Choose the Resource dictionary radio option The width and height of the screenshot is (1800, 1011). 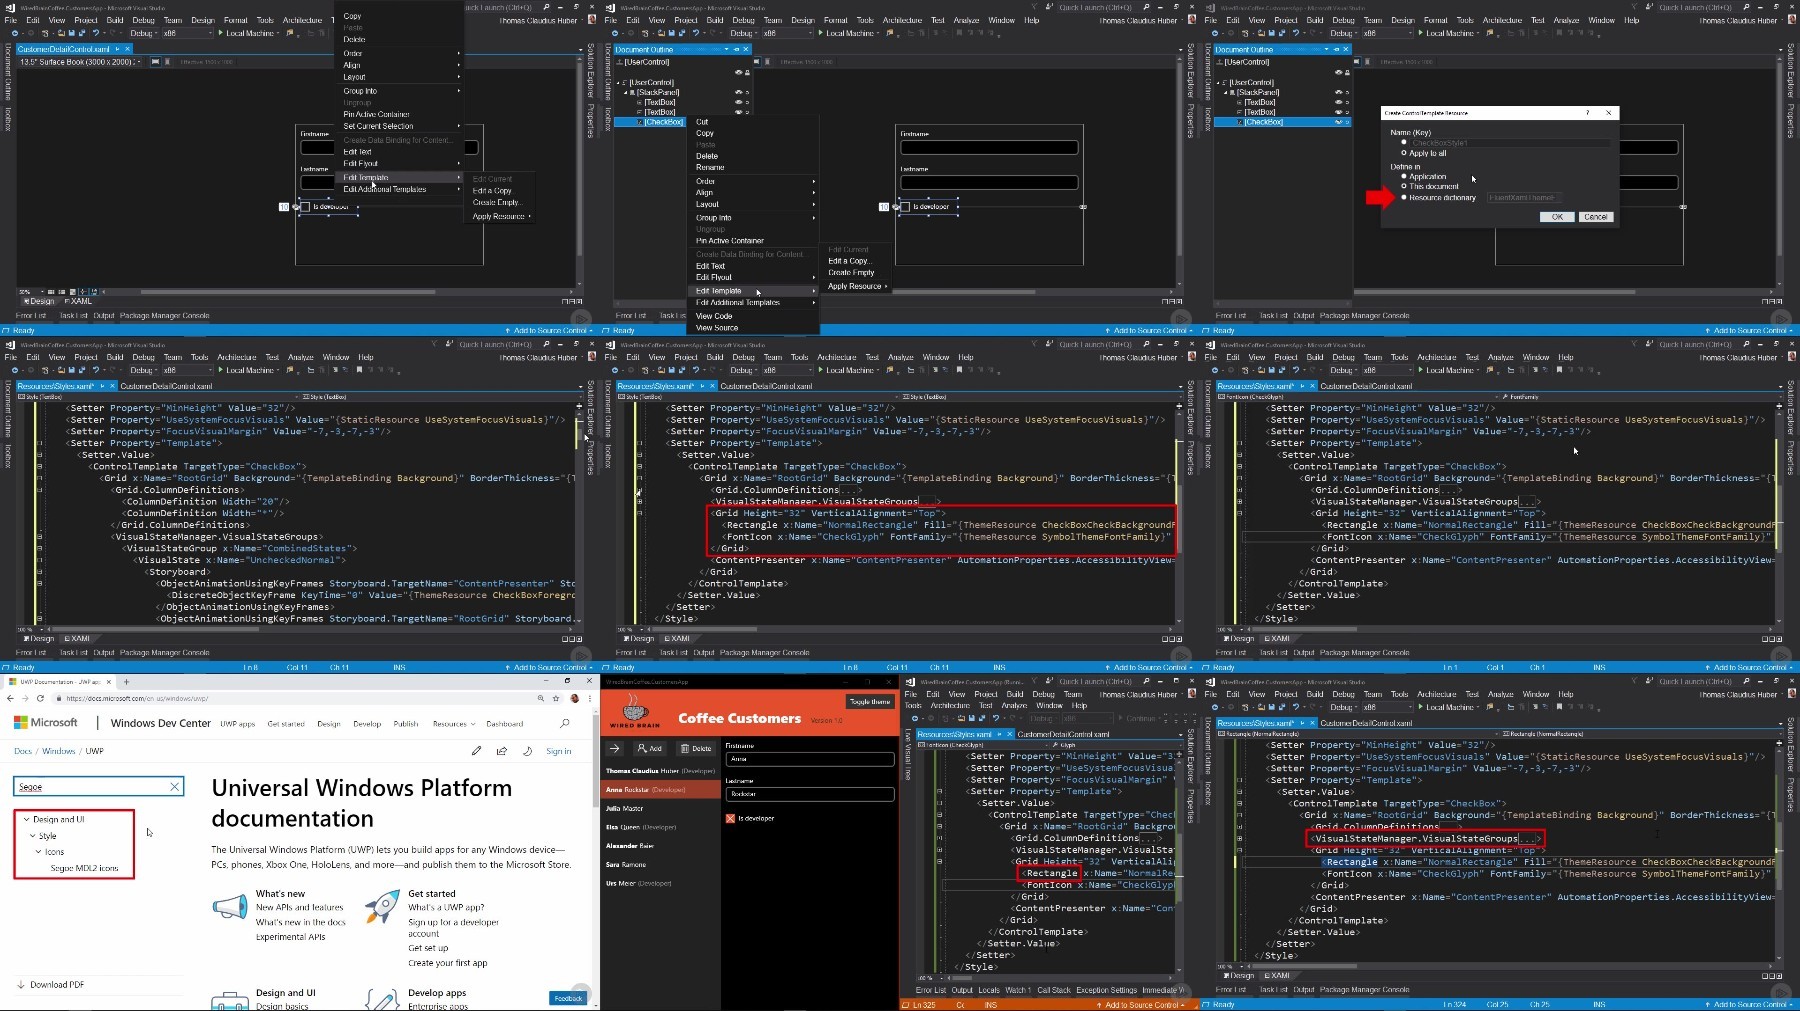point(1404,198)
